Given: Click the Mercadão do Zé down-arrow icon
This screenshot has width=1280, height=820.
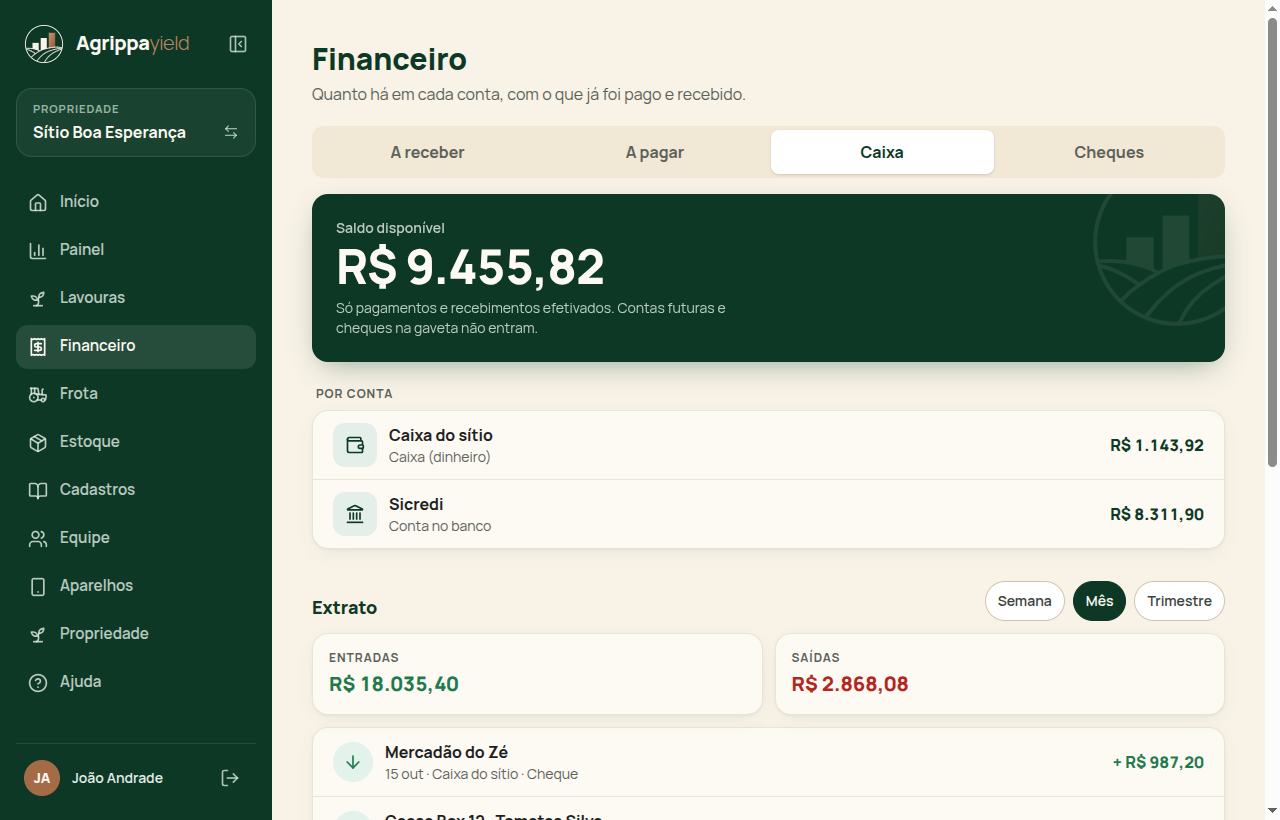Looking at the screenshot, I should [353, 762].
